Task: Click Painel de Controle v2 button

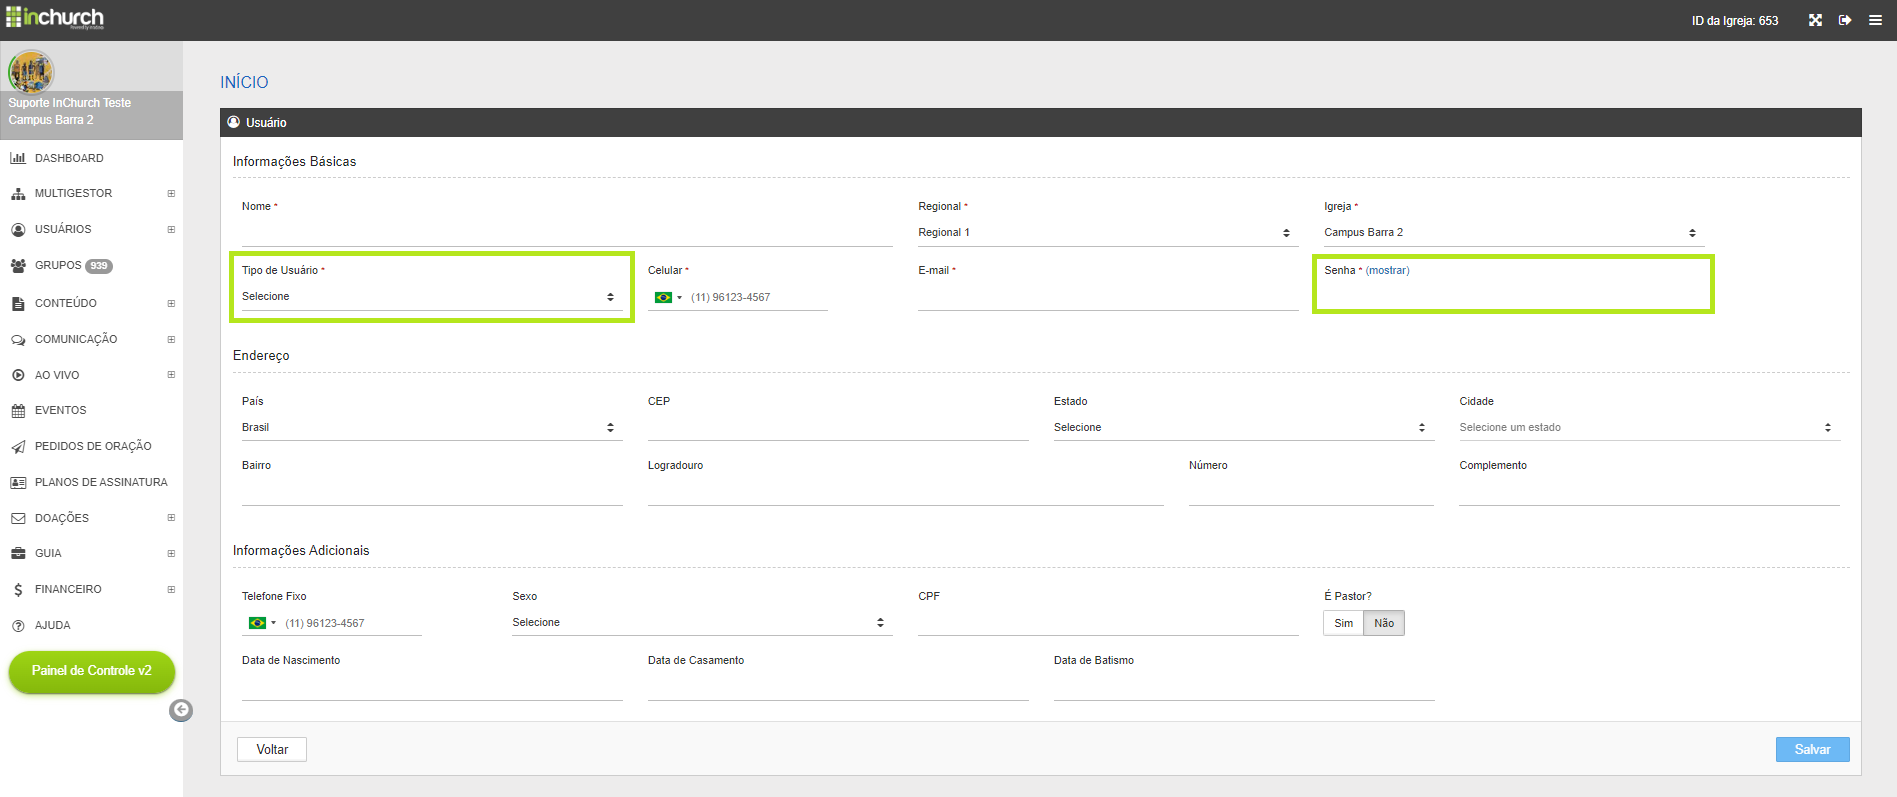Action: [x=92, y=671]
